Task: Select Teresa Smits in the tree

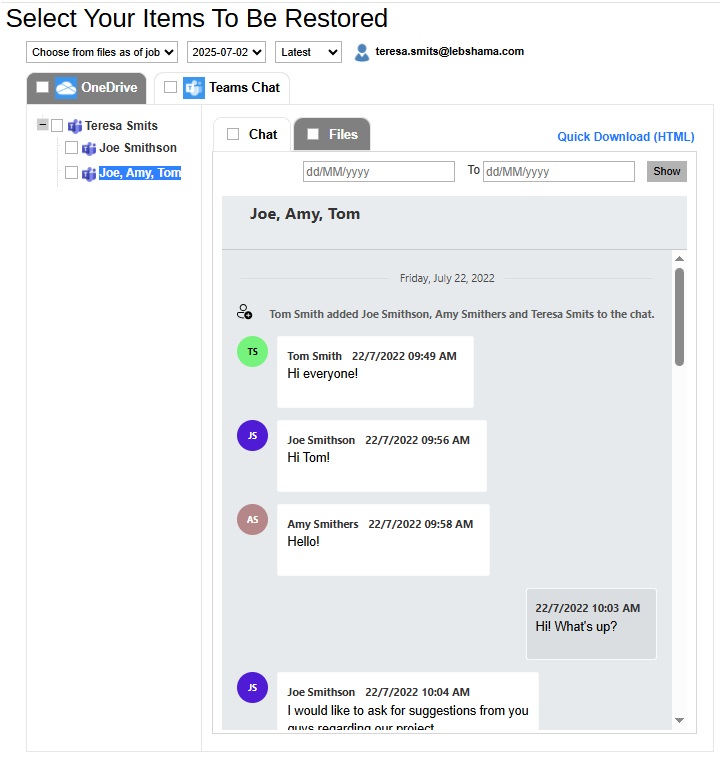Action: click(x=121, y=126)
